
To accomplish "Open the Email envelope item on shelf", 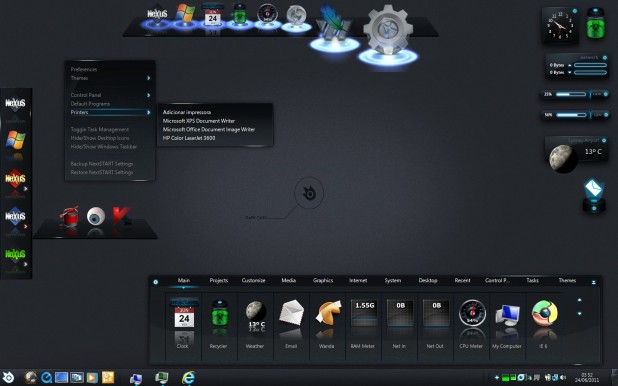I will pos(292,313).
